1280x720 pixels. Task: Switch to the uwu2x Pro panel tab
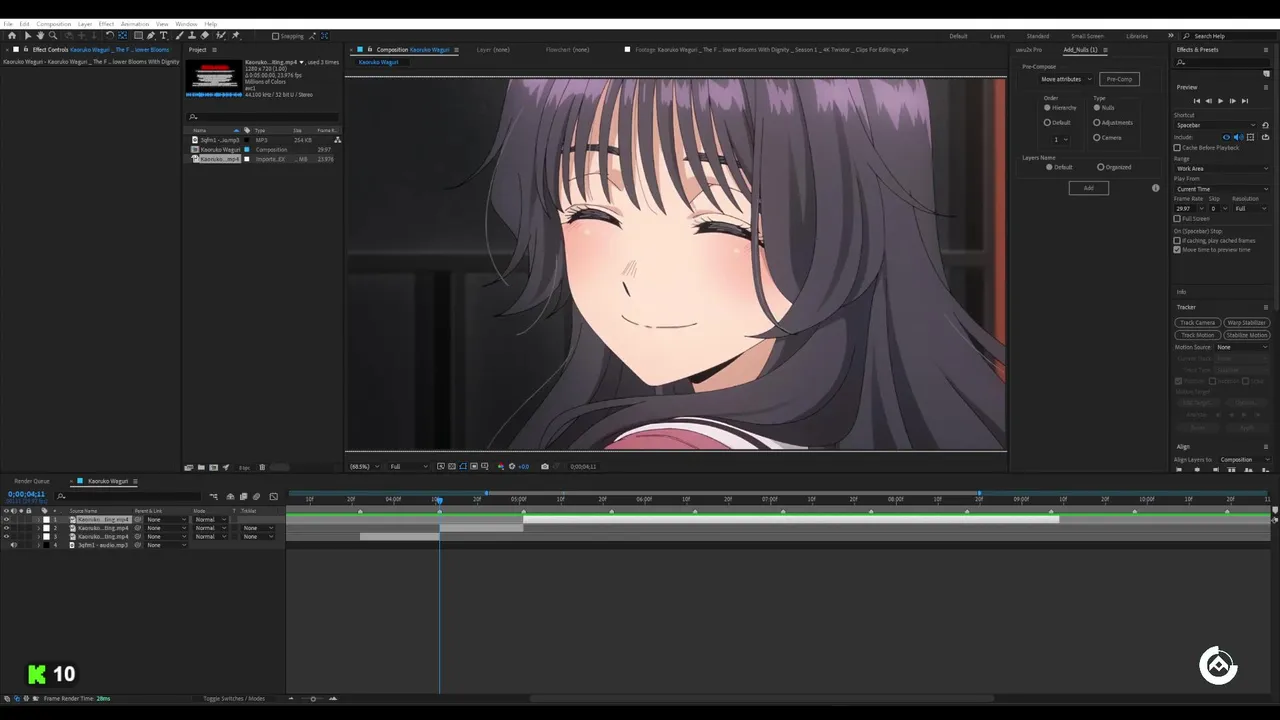(1029, 50)
